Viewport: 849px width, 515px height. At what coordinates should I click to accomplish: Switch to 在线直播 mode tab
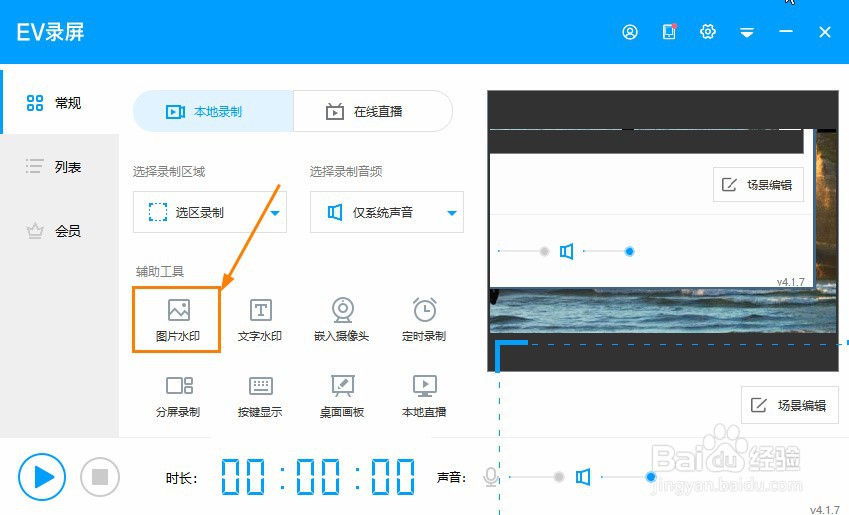click(373, 112)
